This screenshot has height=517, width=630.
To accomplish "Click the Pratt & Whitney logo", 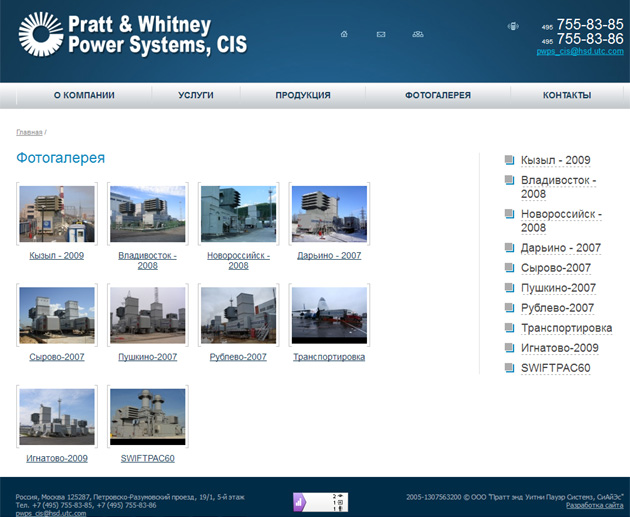I will point(132,33).
